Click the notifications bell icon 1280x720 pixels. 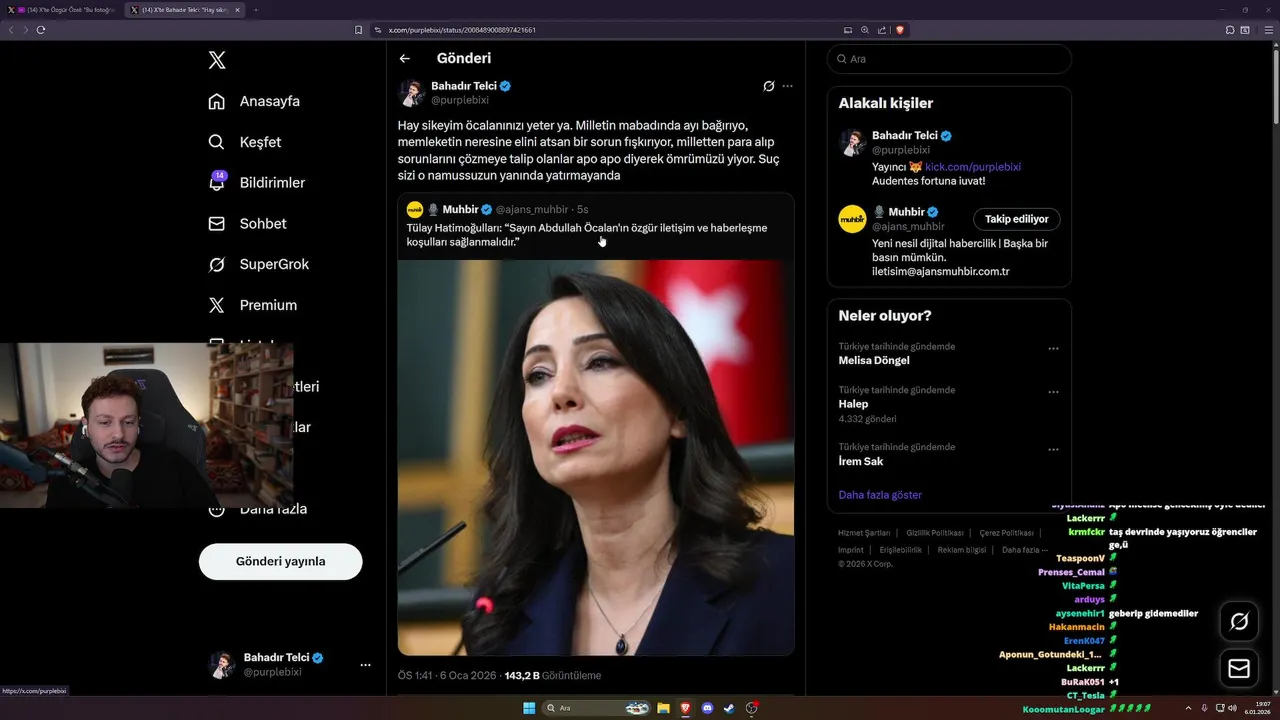(x=216, y=183)
